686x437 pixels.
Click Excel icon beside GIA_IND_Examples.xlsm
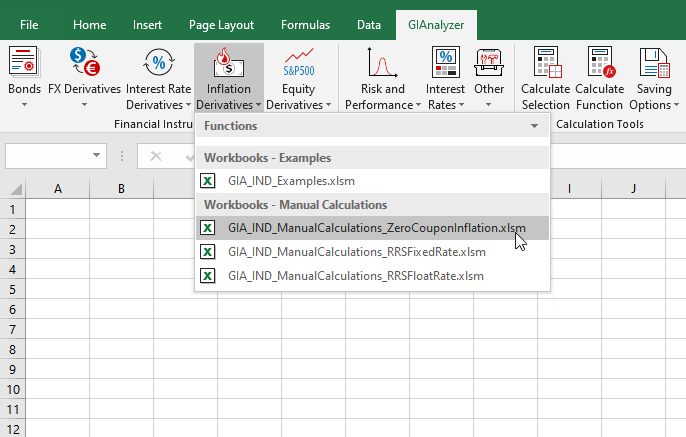coord(208,181)
